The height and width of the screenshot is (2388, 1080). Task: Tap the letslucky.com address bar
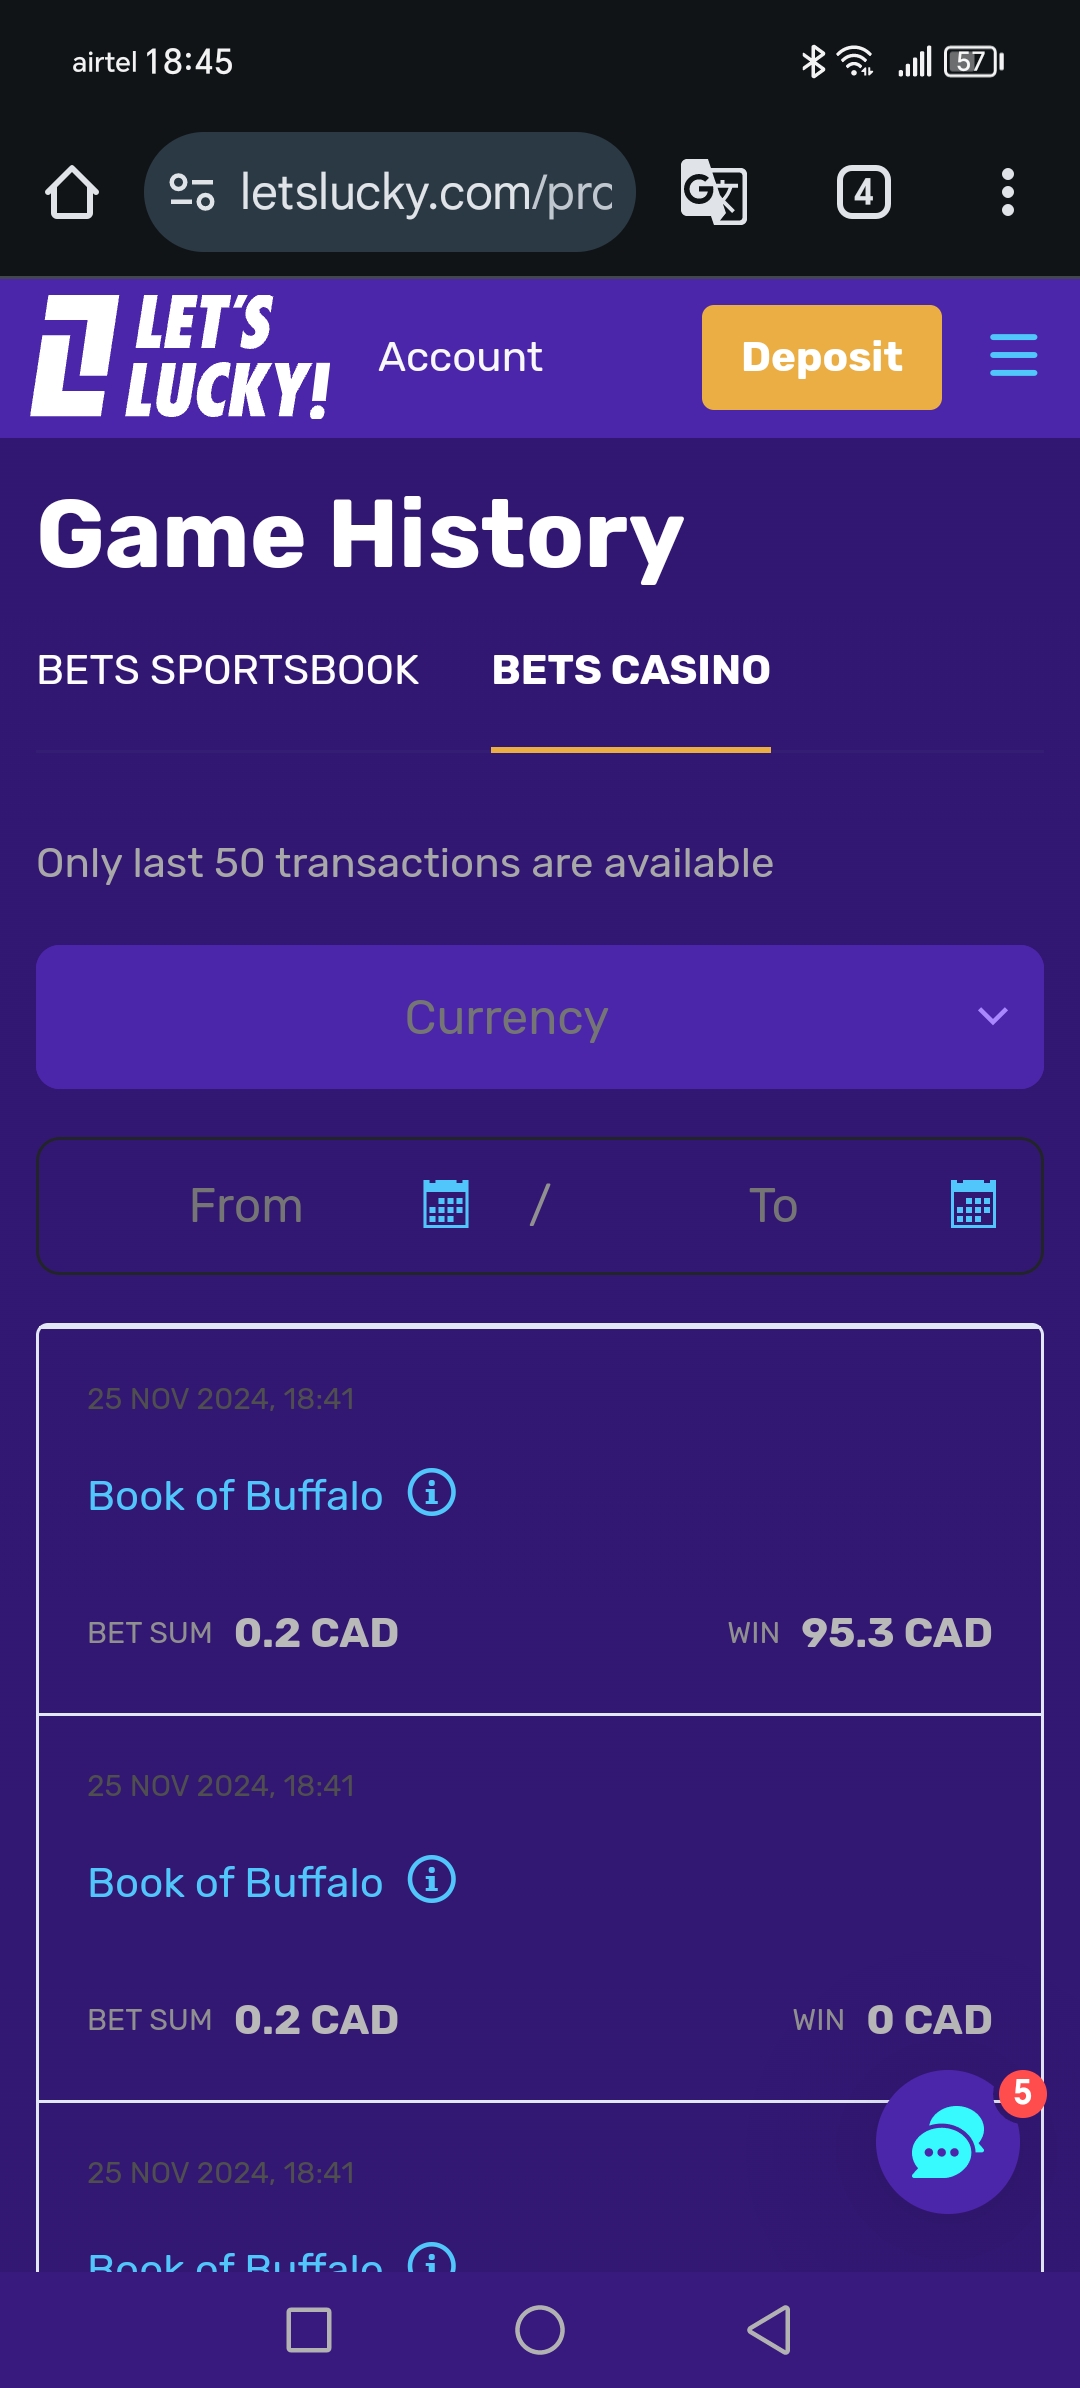(390, 192)
